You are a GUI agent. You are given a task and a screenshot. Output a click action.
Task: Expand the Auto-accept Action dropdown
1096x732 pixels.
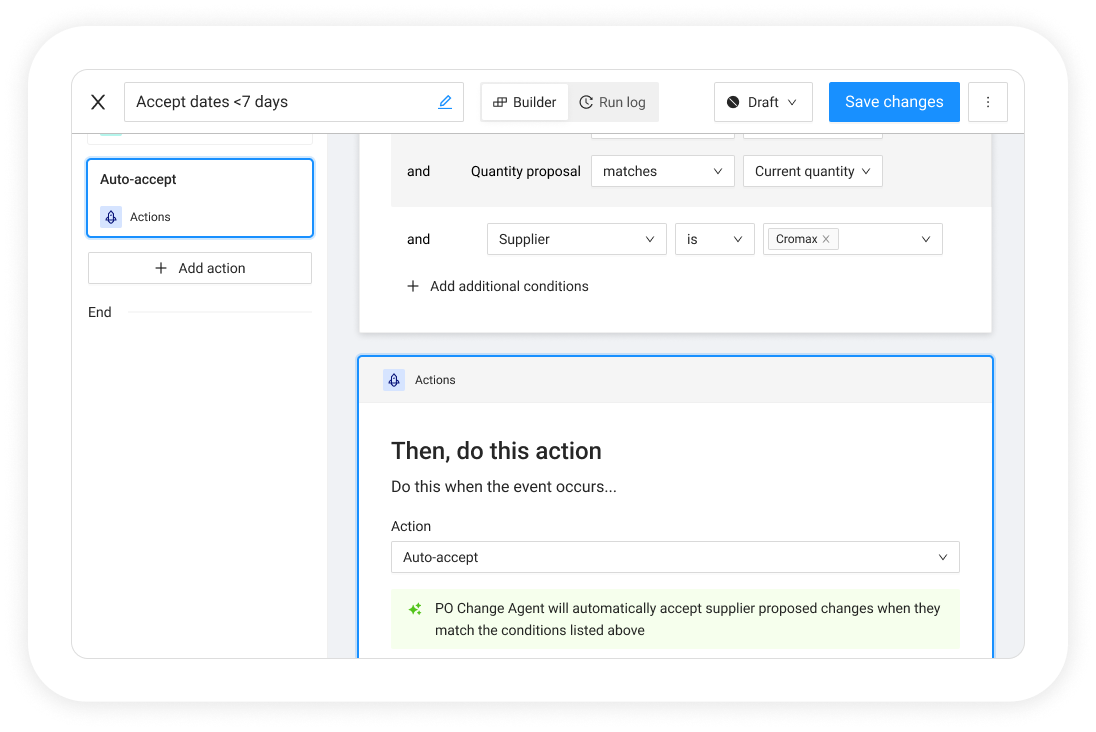tap(674, 557)
